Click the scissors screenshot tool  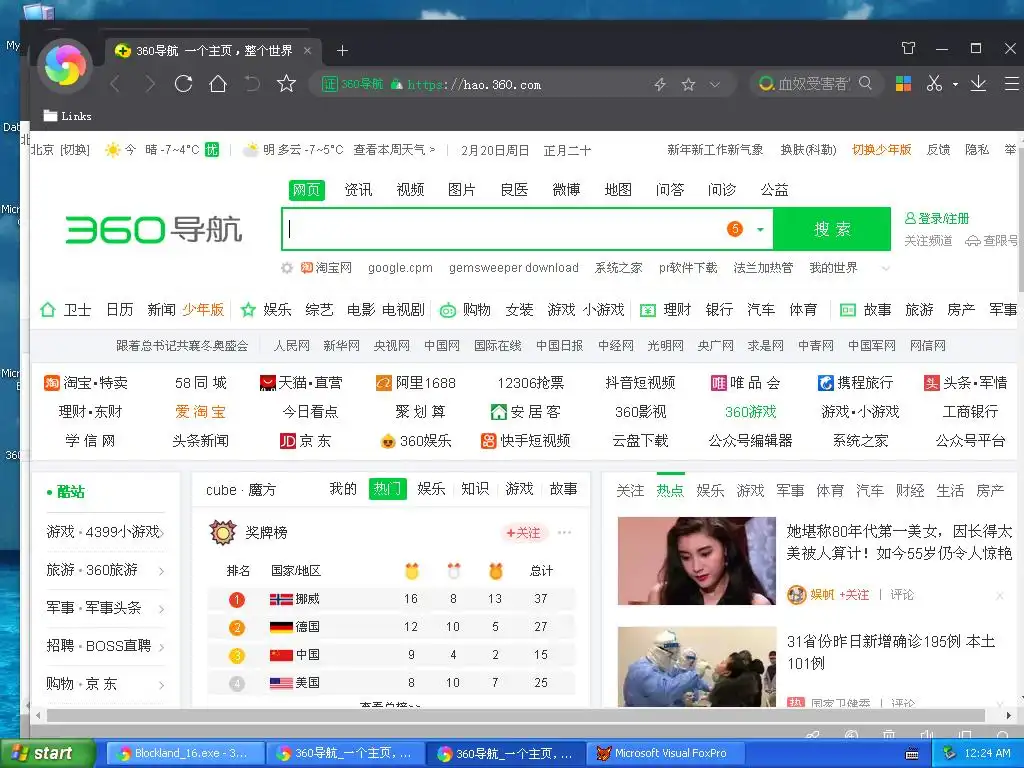point(935,84)
